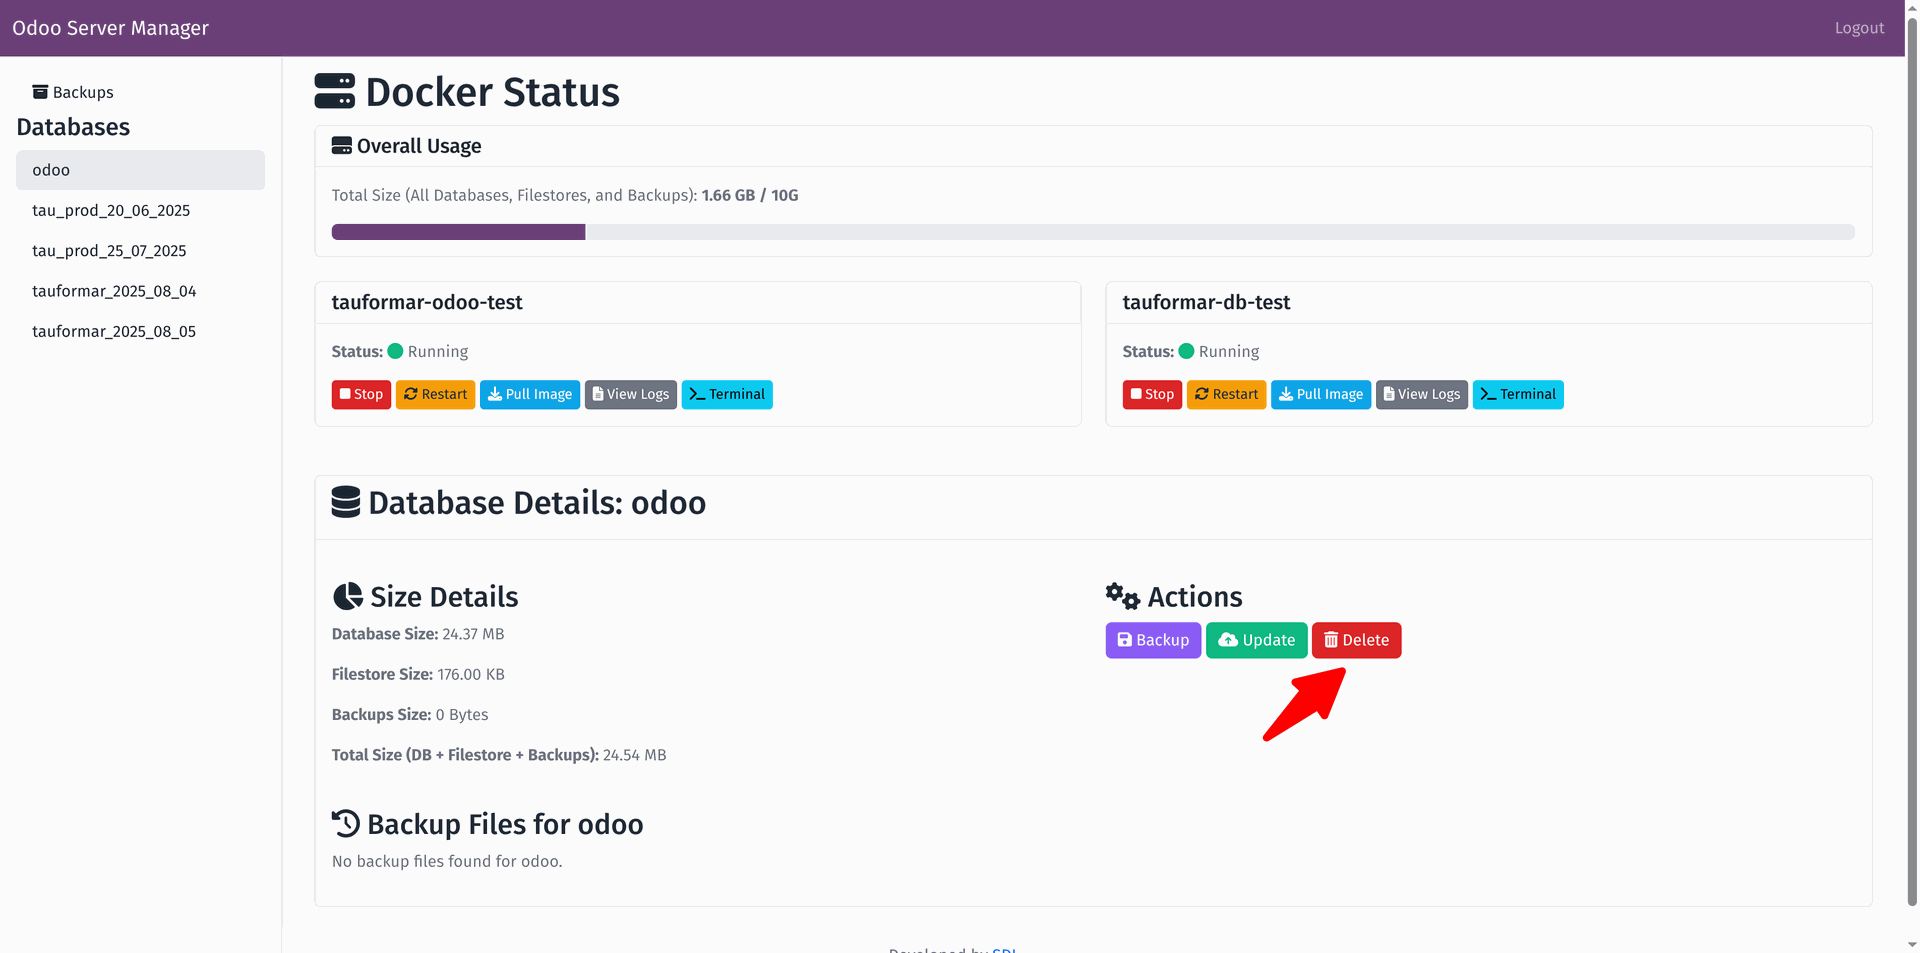The image size is (1920, 953).
Task: Restart the tauformar-db-test container
Action: (1226, 394)
